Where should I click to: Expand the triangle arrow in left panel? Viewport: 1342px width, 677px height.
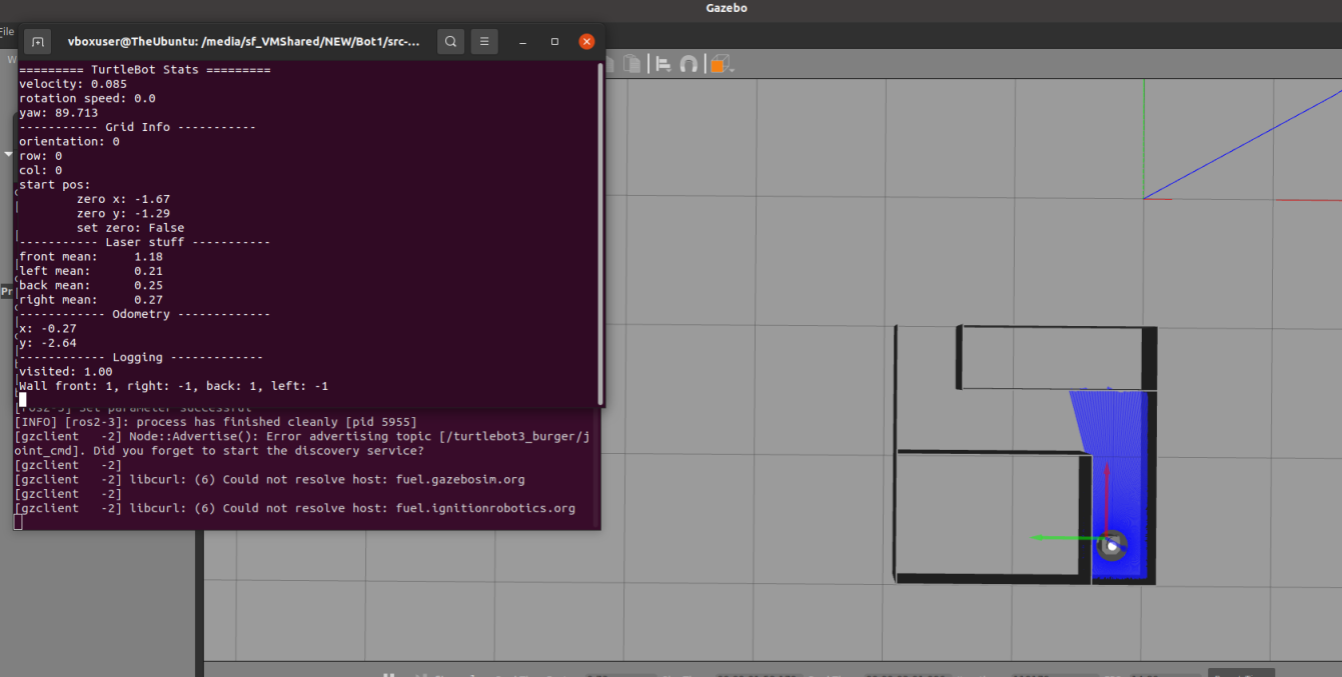[8, 155]
